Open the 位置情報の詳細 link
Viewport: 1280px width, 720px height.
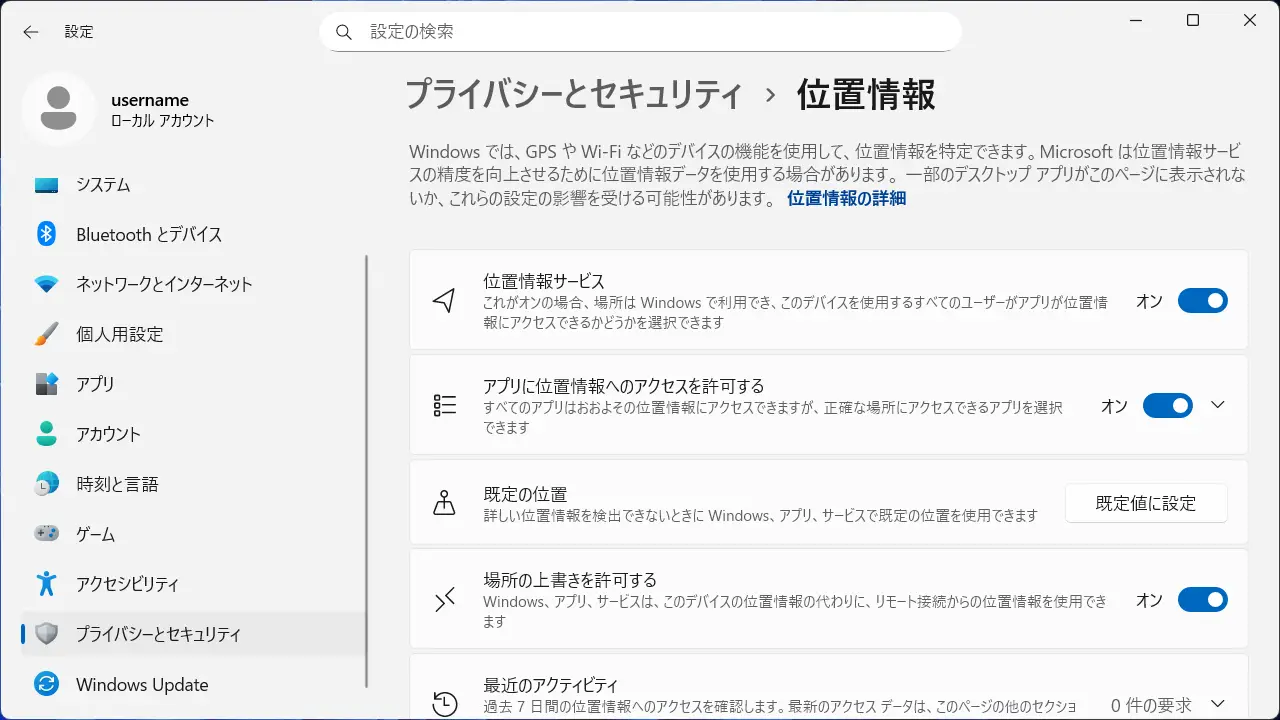tap(846, 198)
